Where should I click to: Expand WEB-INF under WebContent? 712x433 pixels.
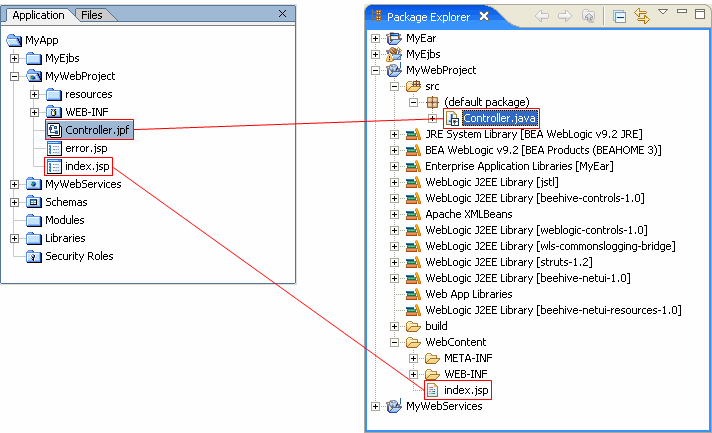[x=413, y=374]
